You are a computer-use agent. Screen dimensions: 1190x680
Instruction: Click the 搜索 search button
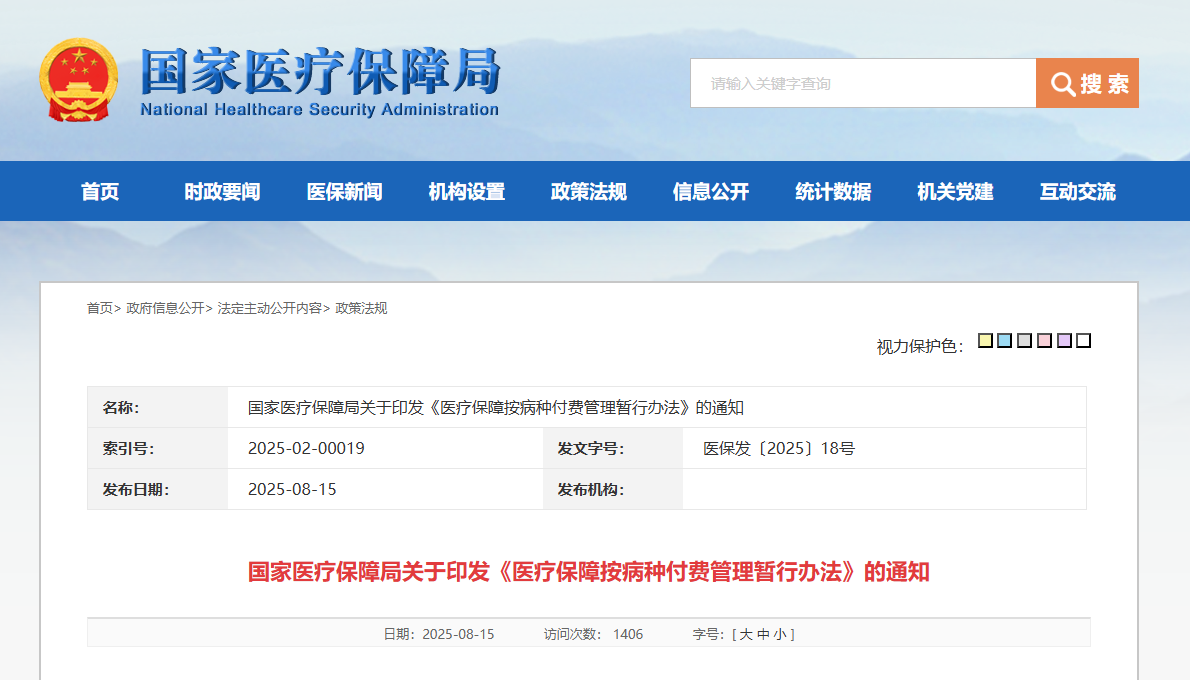tap(1100, 83)
